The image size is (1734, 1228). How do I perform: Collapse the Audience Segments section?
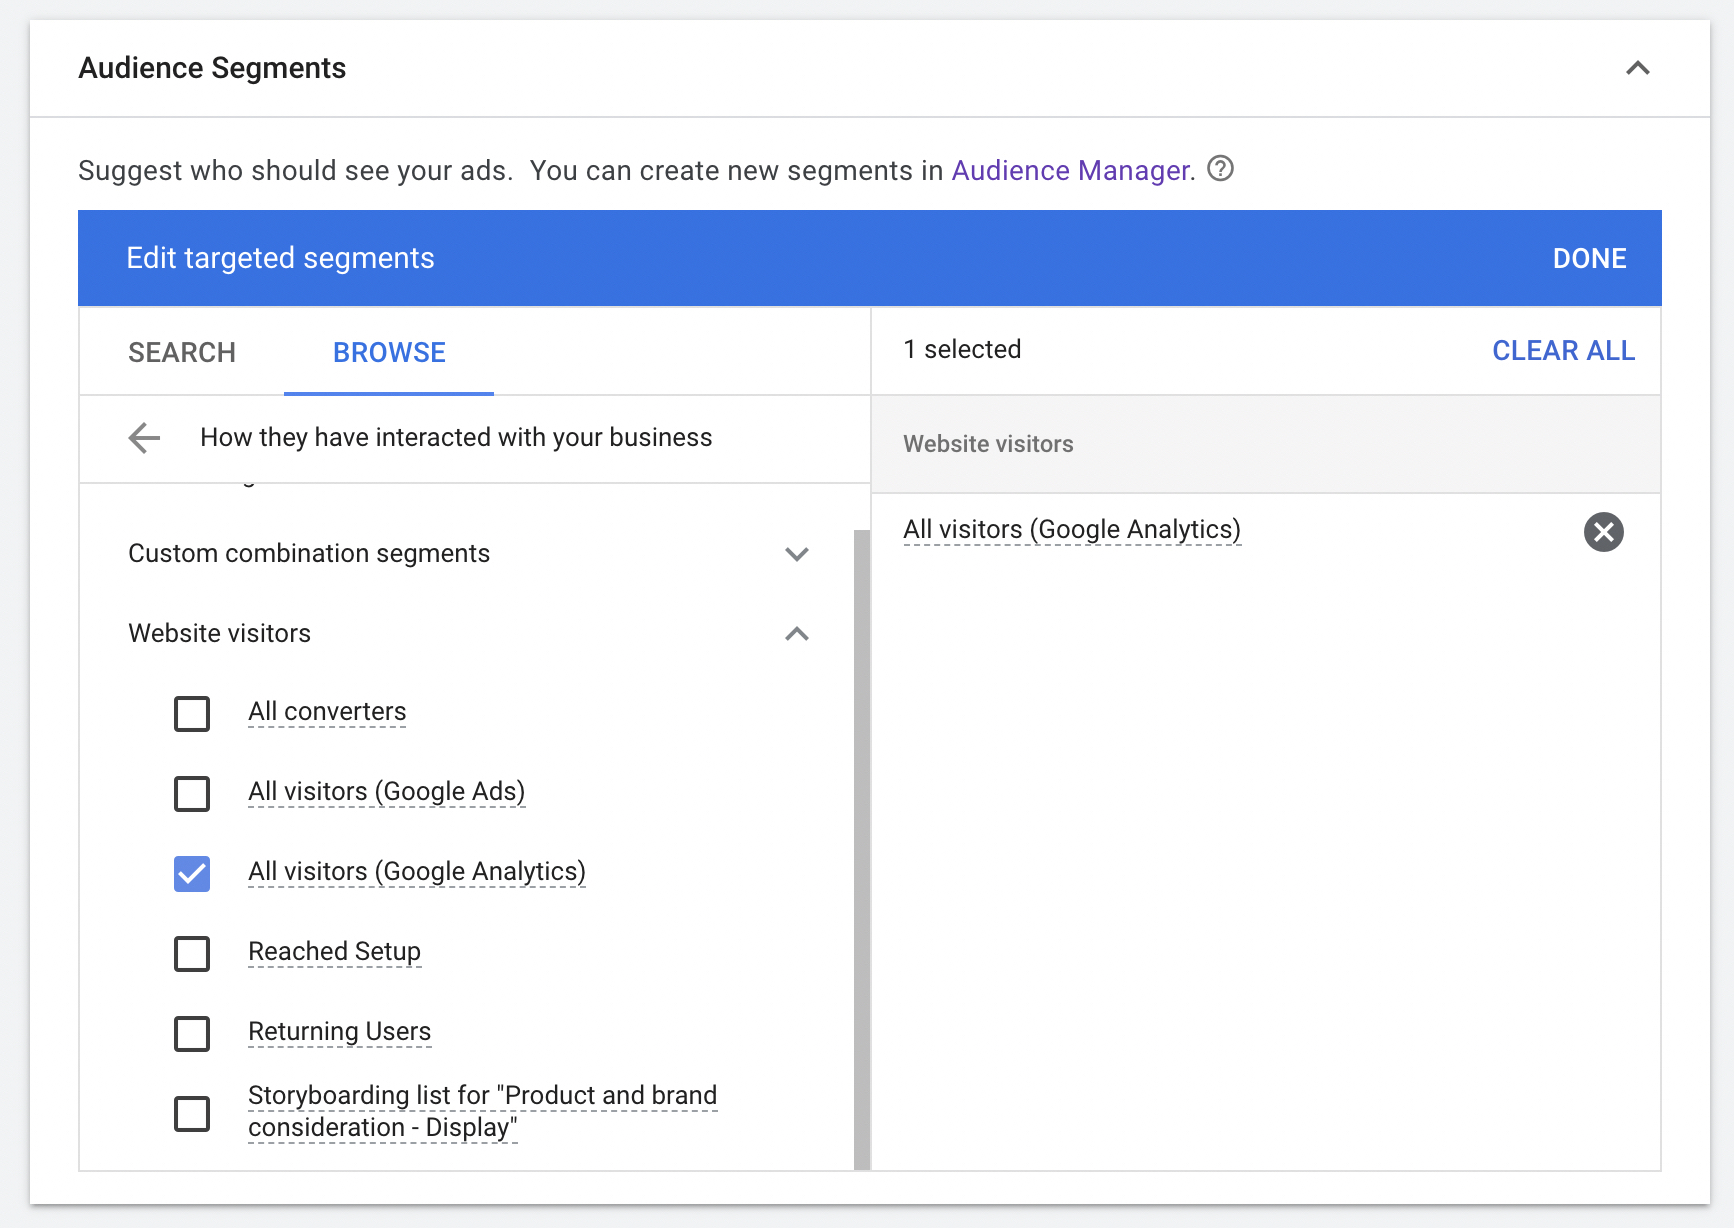(1637, 68)
